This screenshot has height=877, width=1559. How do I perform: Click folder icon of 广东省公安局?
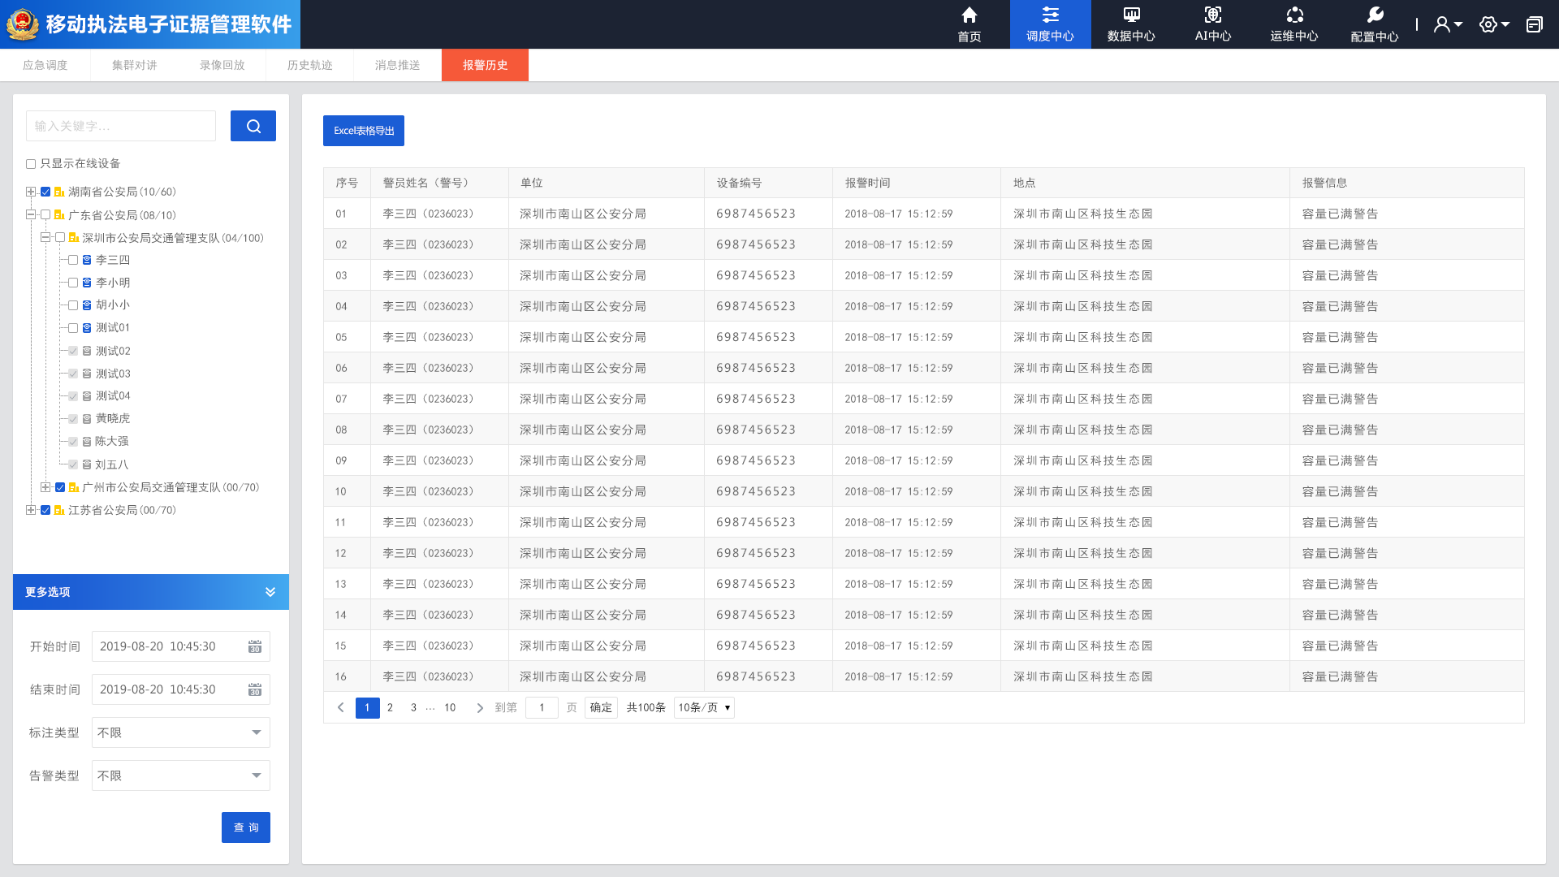pos(59,215)
